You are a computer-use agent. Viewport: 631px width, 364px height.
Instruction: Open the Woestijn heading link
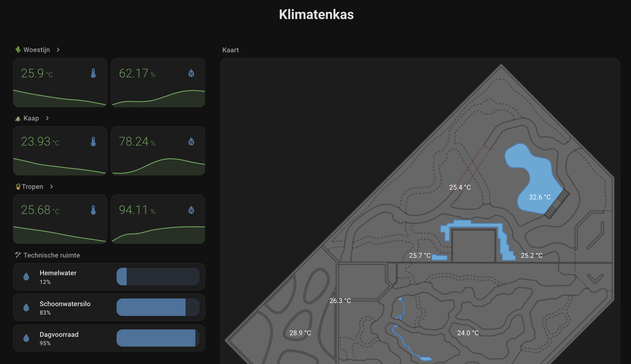point(37,50)
